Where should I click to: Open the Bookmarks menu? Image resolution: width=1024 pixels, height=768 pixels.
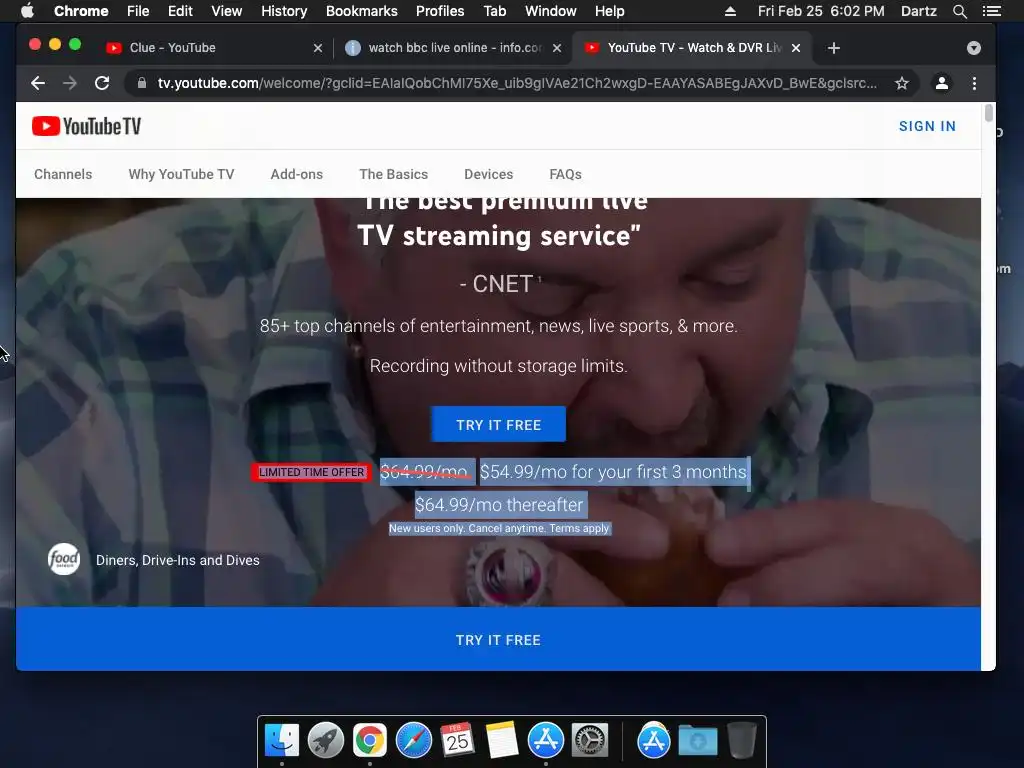click(x=361, y=11)
